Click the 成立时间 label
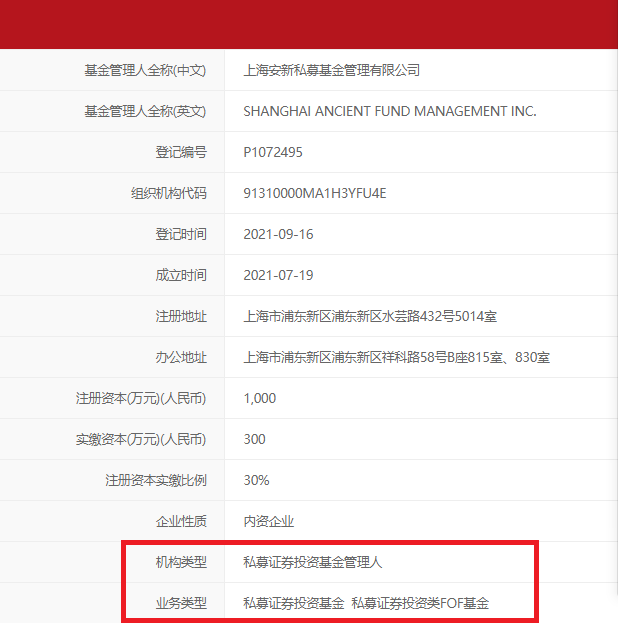Image resolution: width=618 pixels, height=623 pixels. click(181, 275)
